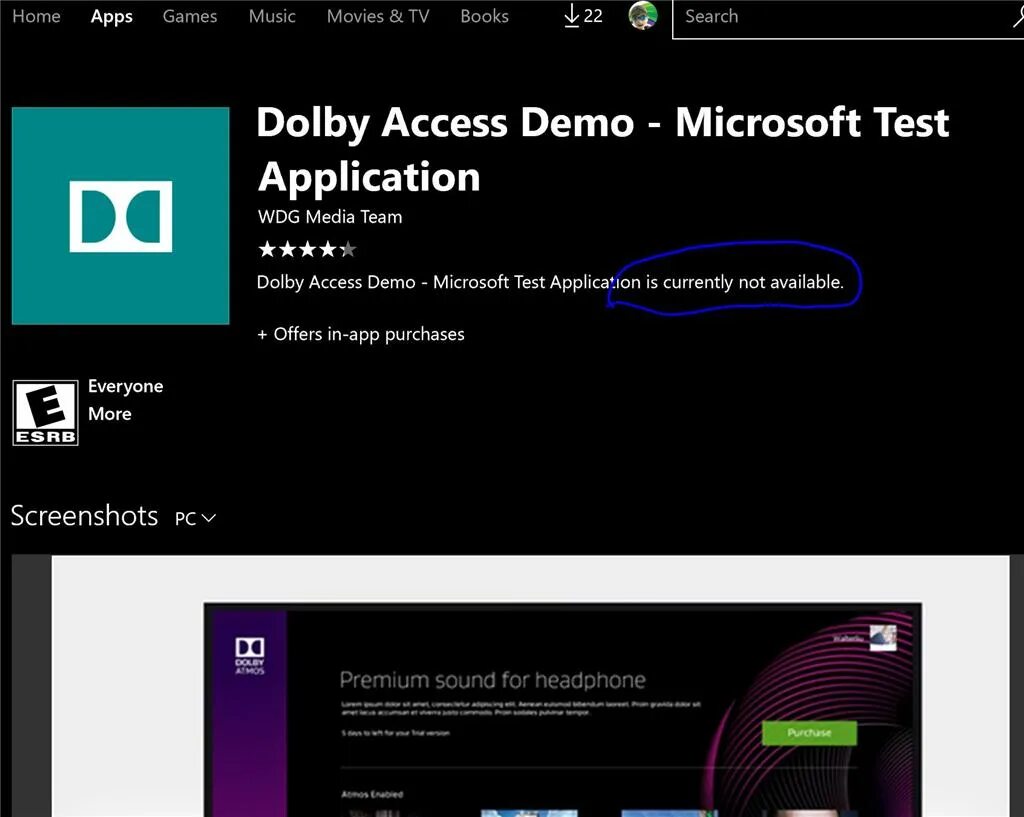Click the 'Offers in-app purchases' text

tap(360, 334)
